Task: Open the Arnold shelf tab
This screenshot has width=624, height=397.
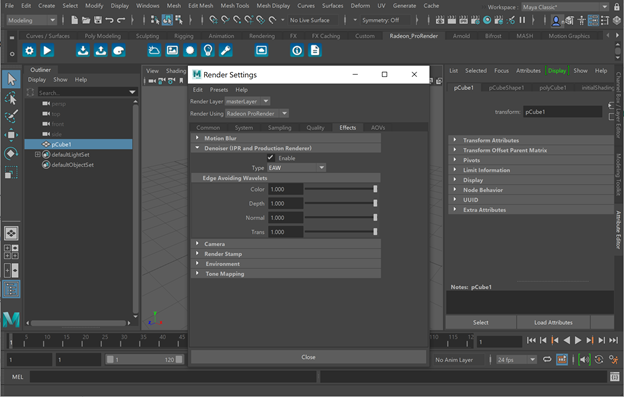Action: (461, 36)
